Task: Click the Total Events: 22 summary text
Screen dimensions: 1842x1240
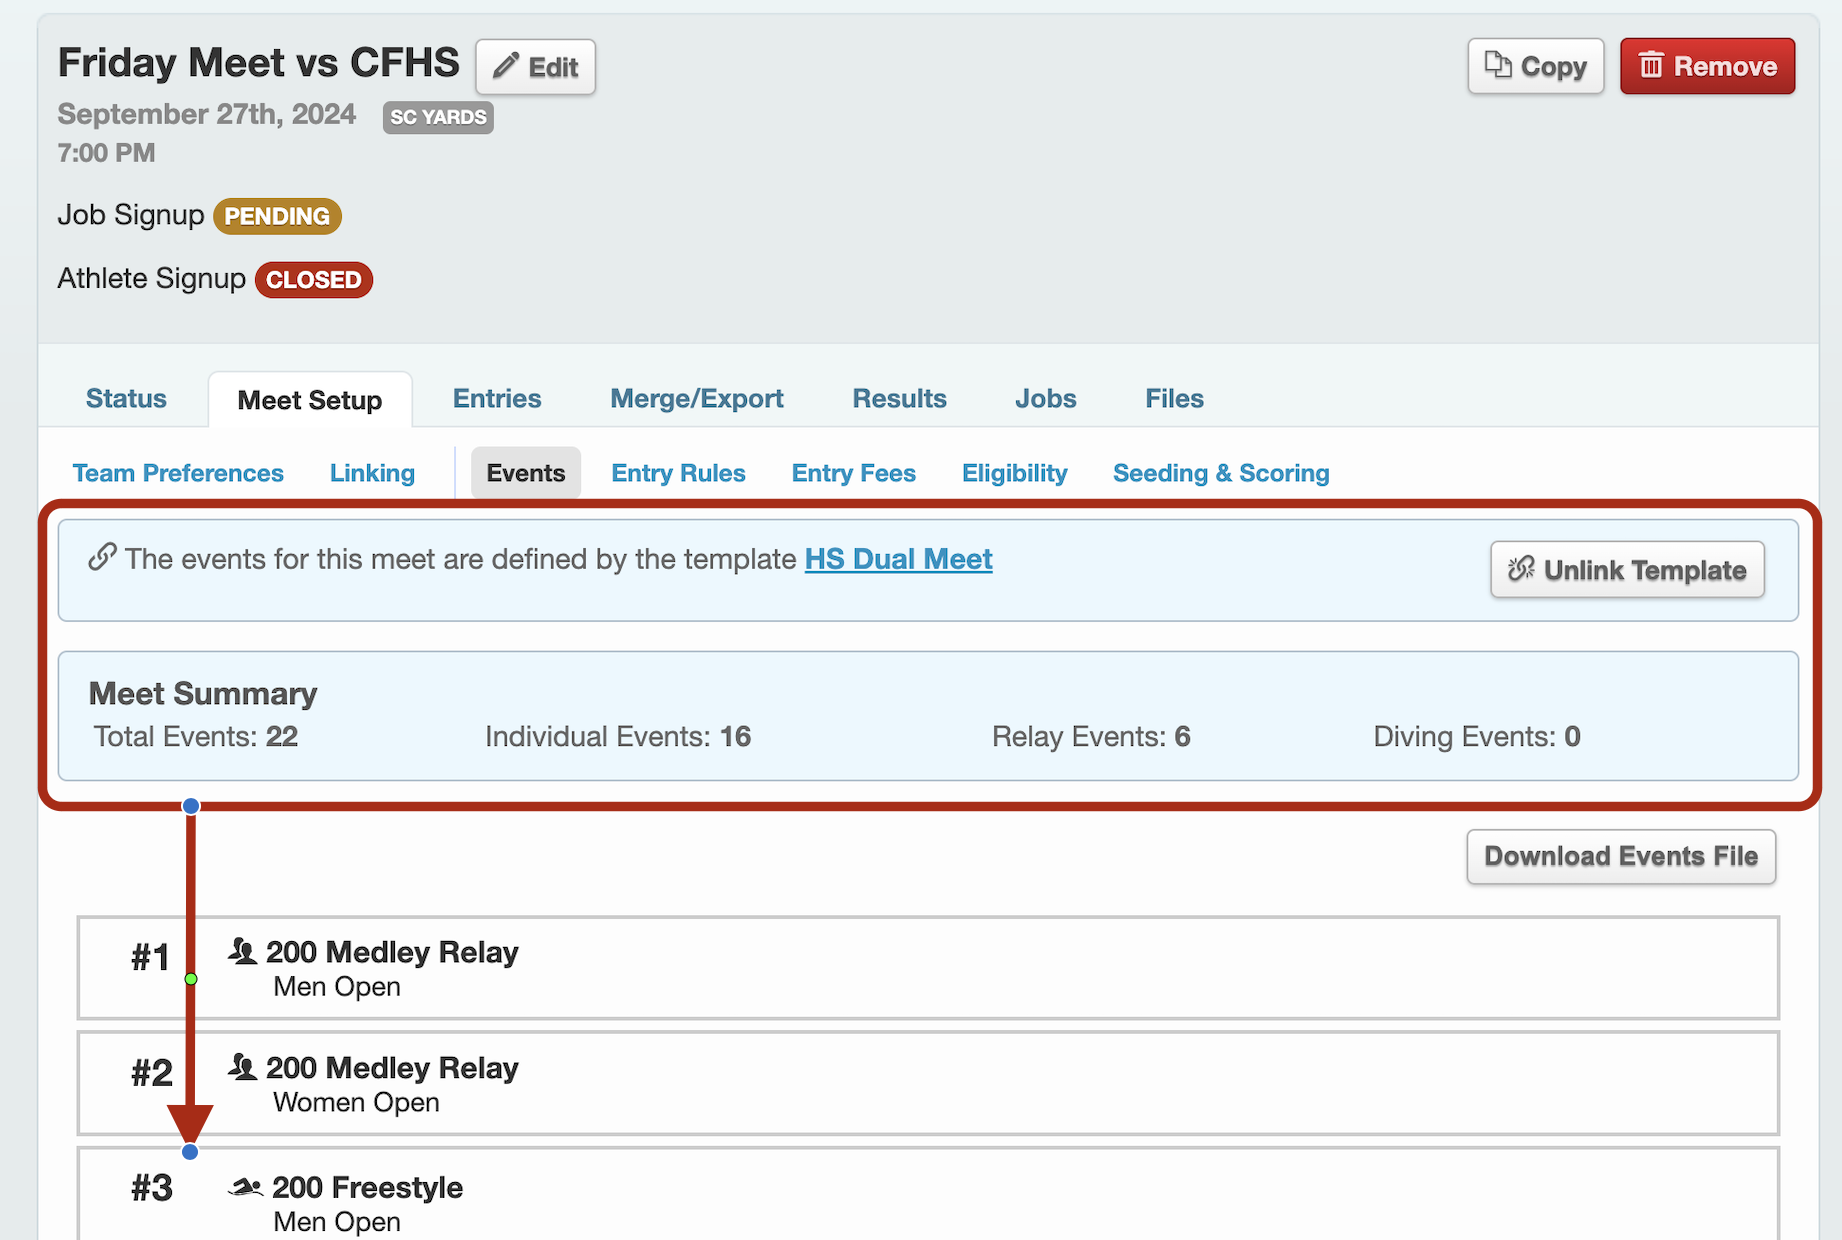Action: tap(196, 737)
